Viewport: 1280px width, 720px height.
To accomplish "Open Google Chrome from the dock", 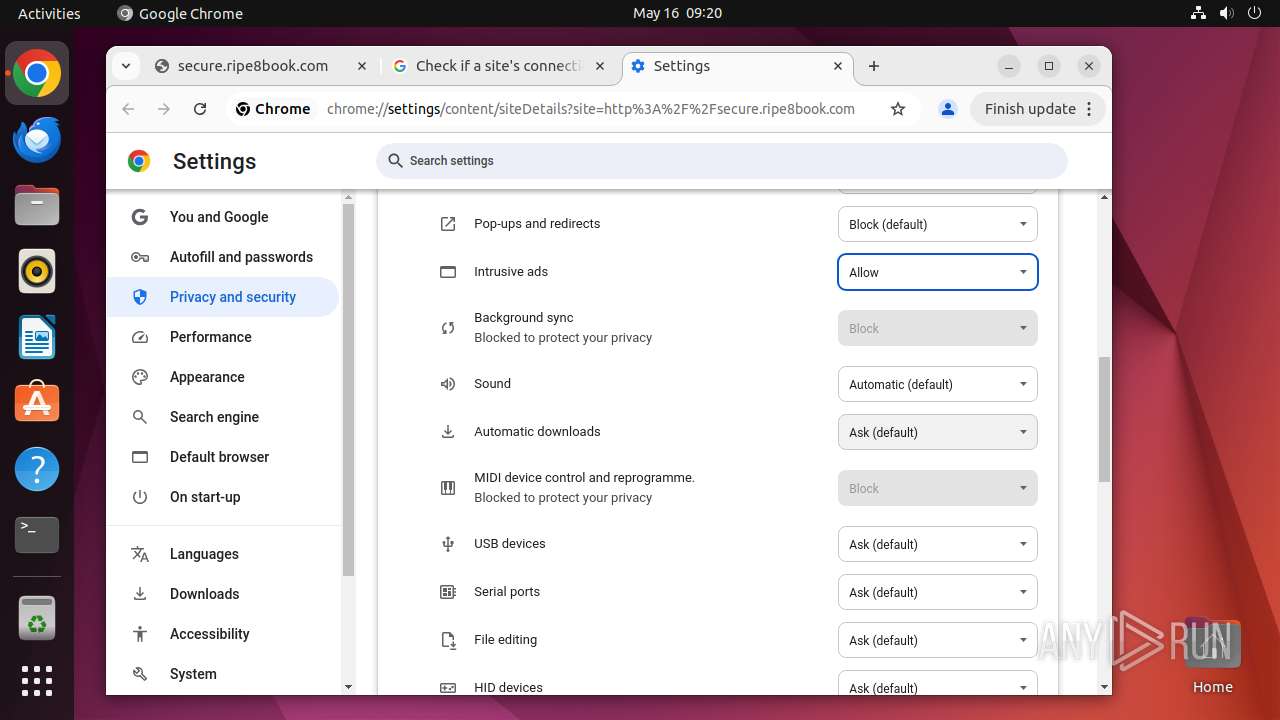I will click(37, 74).
